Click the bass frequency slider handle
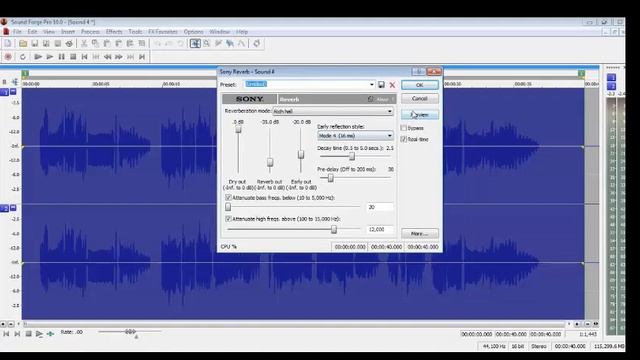 pos(228,207)
